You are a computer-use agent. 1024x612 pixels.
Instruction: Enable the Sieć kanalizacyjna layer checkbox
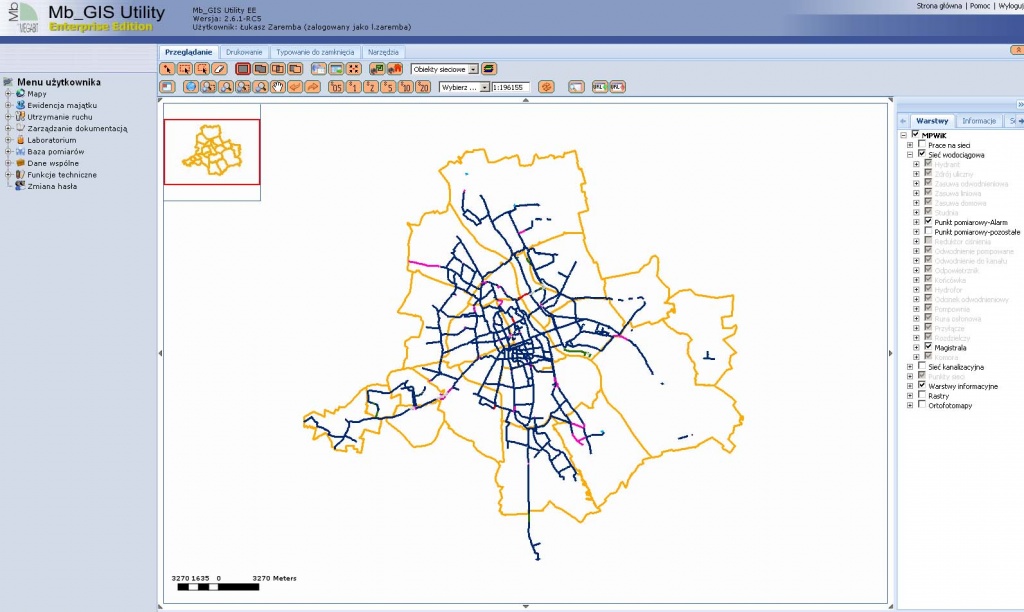[921, 367]
